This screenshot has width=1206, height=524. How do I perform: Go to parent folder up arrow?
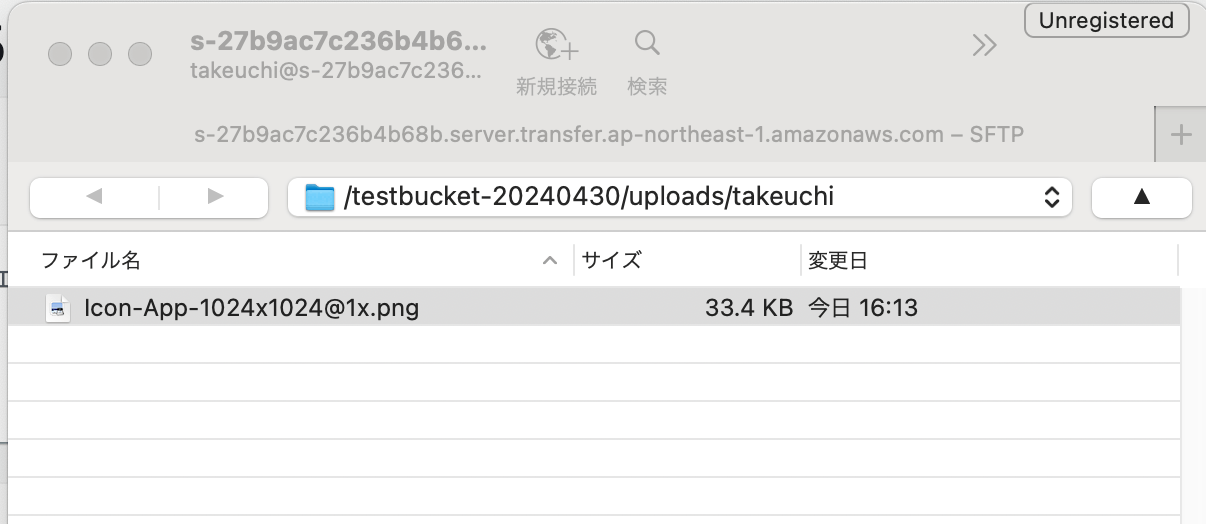pos(1141,197)
